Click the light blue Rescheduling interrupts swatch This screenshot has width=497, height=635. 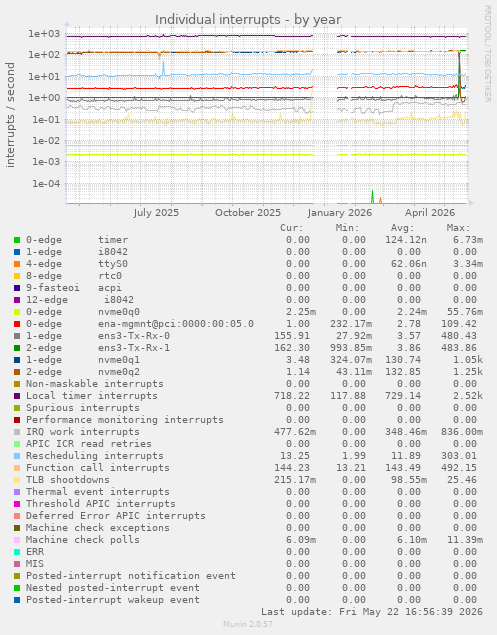[x=17, y=456]
